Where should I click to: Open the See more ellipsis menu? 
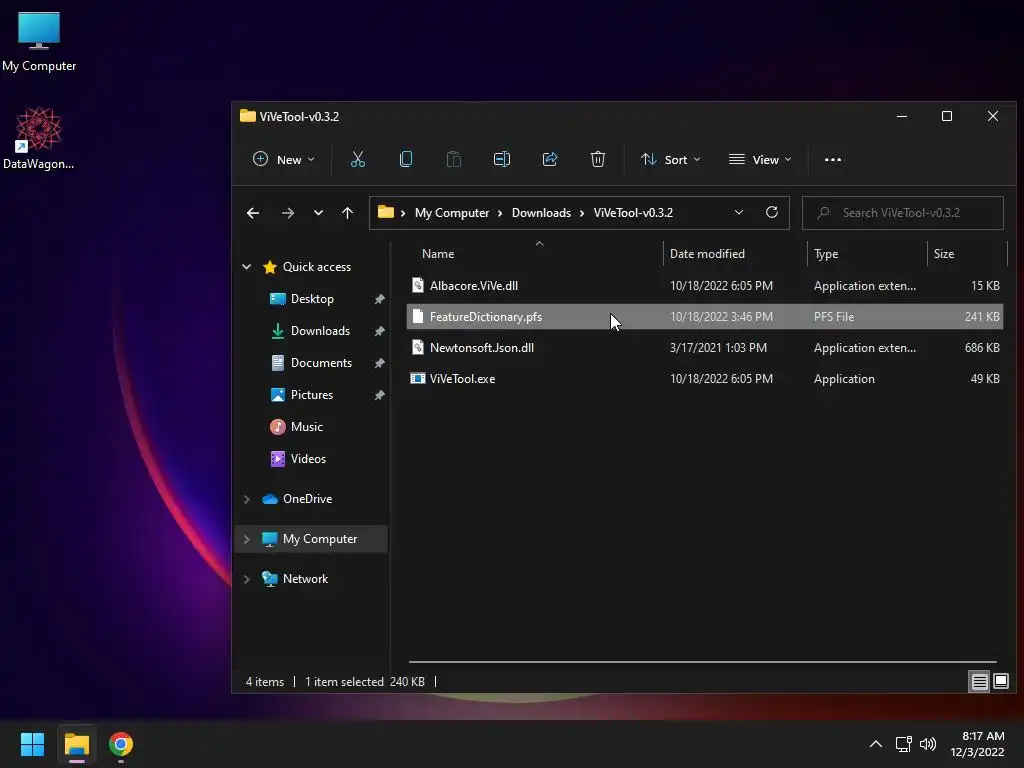pos(833,159)
